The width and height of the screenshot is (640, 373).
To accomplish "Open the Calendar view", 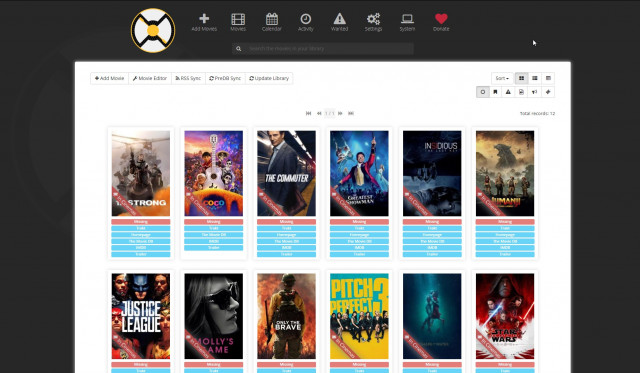I will click(x=271, y=22).
